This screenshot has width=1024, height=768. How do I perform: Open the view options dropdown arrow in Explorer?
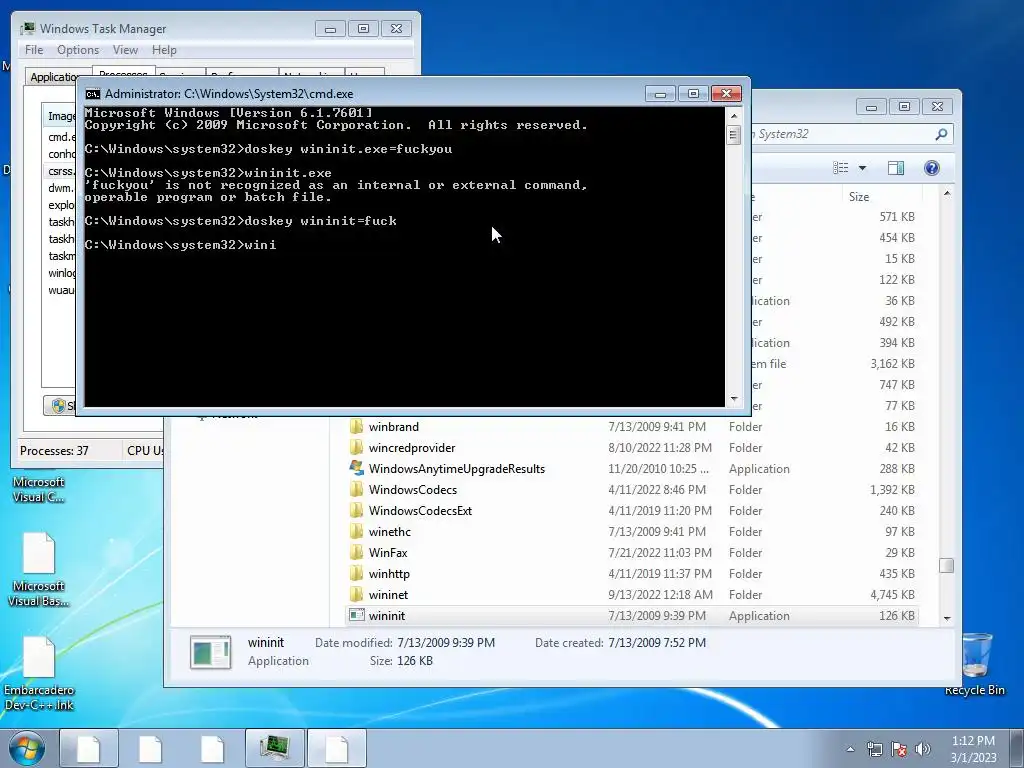[x=862, y=168]
